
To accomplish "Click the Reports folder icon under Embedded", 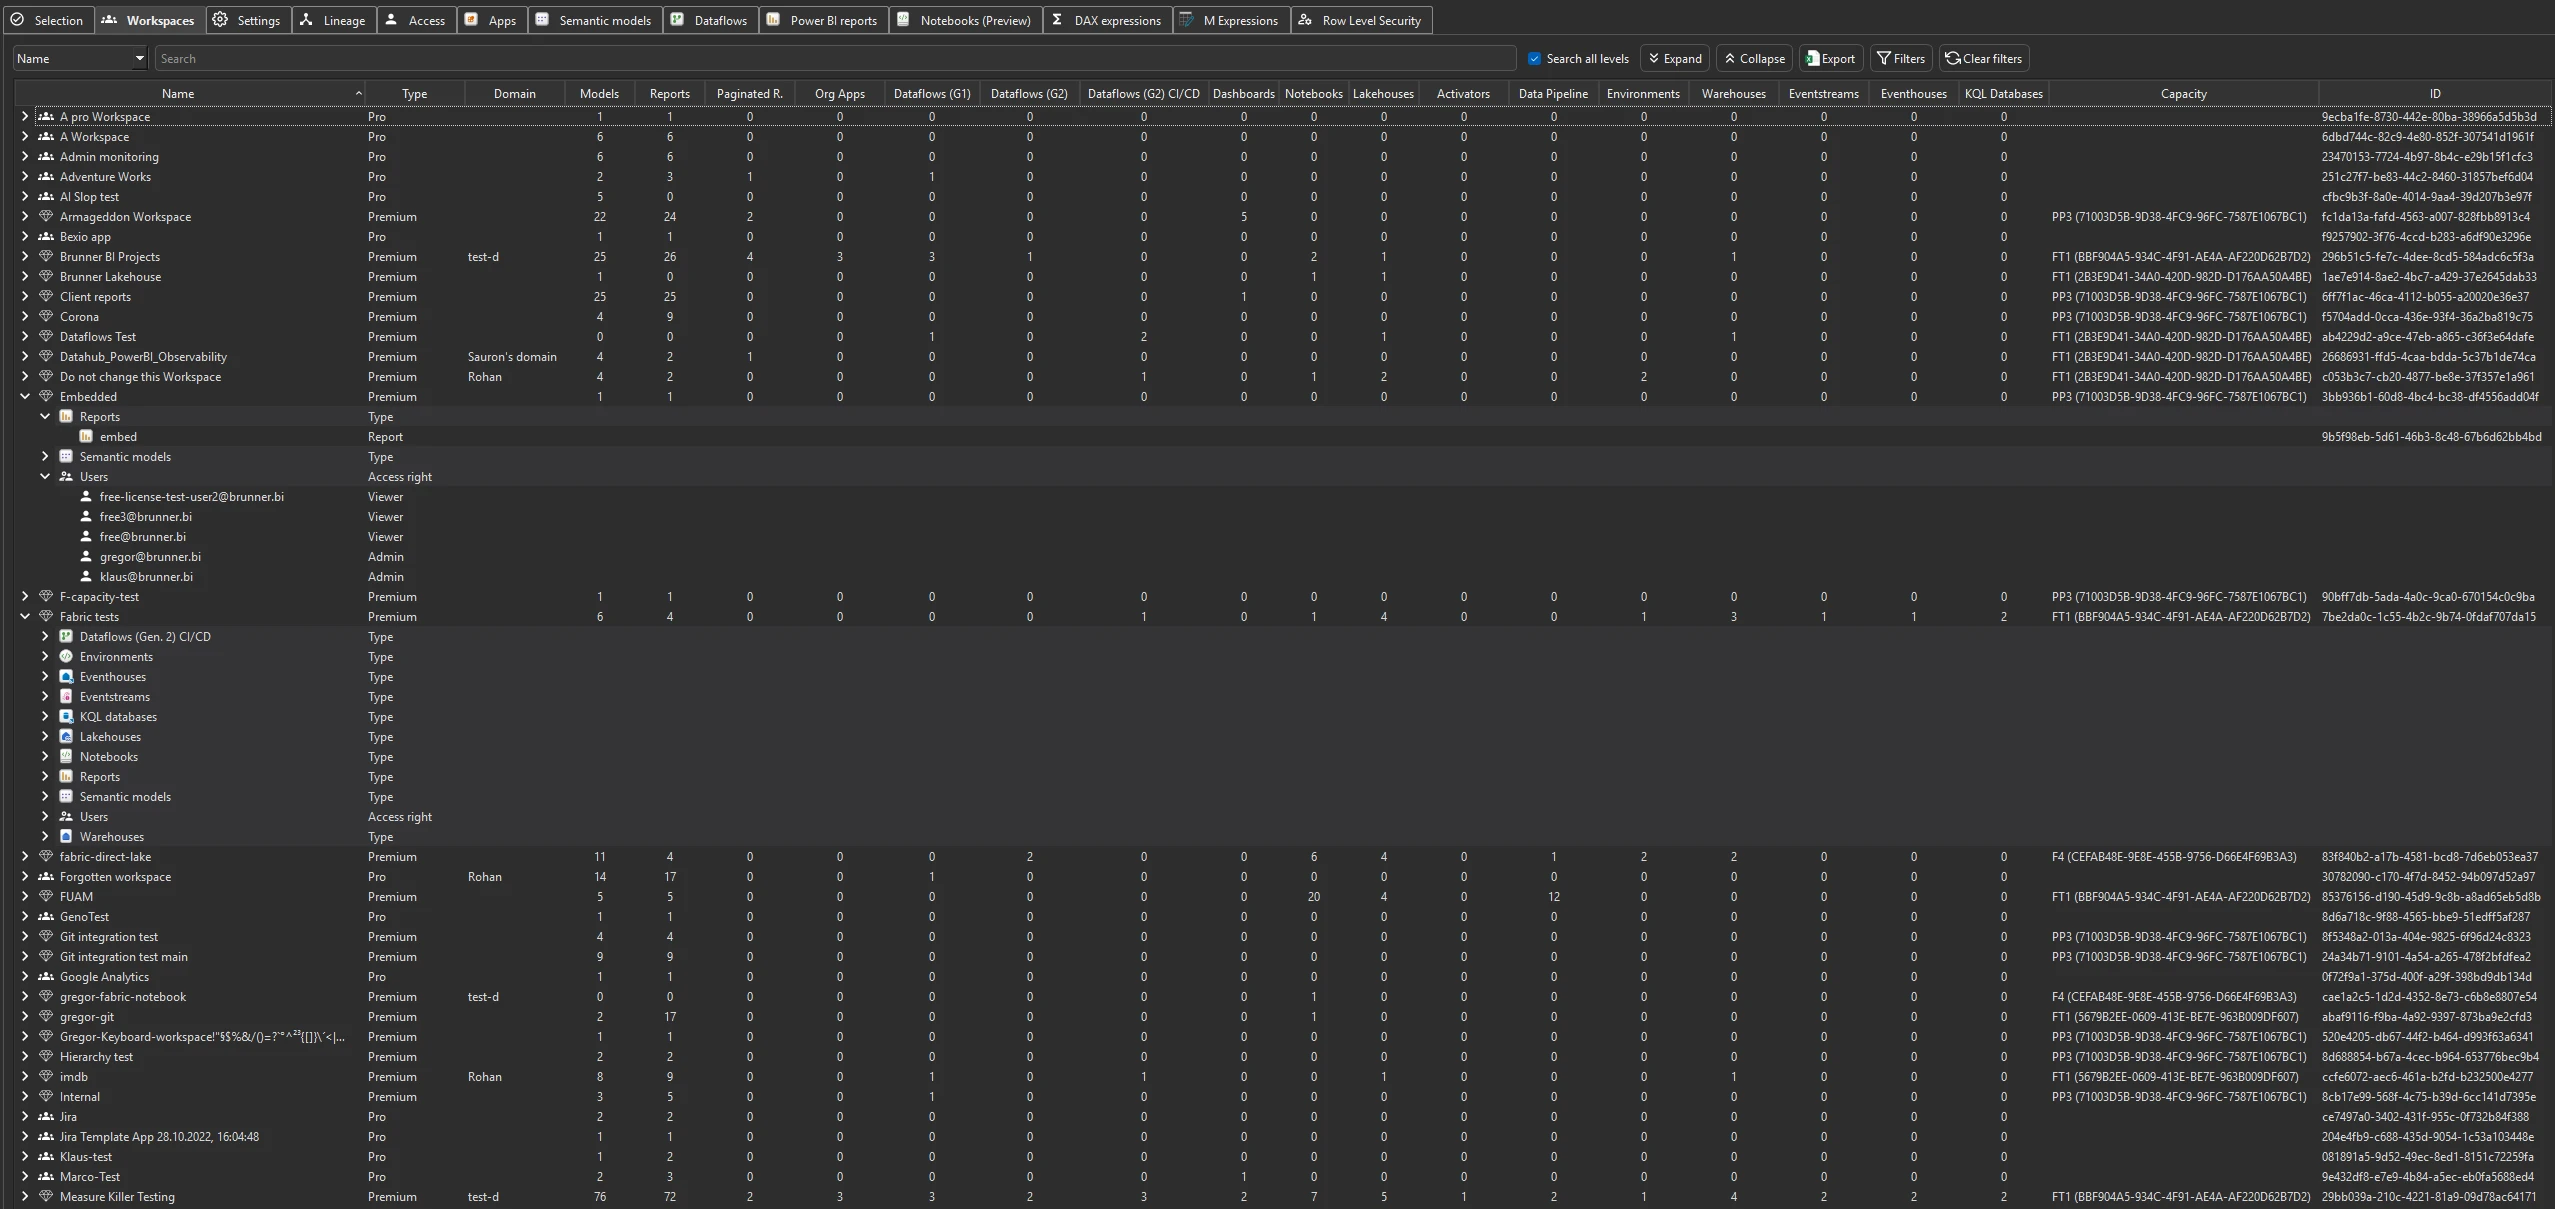I will 66,416.
